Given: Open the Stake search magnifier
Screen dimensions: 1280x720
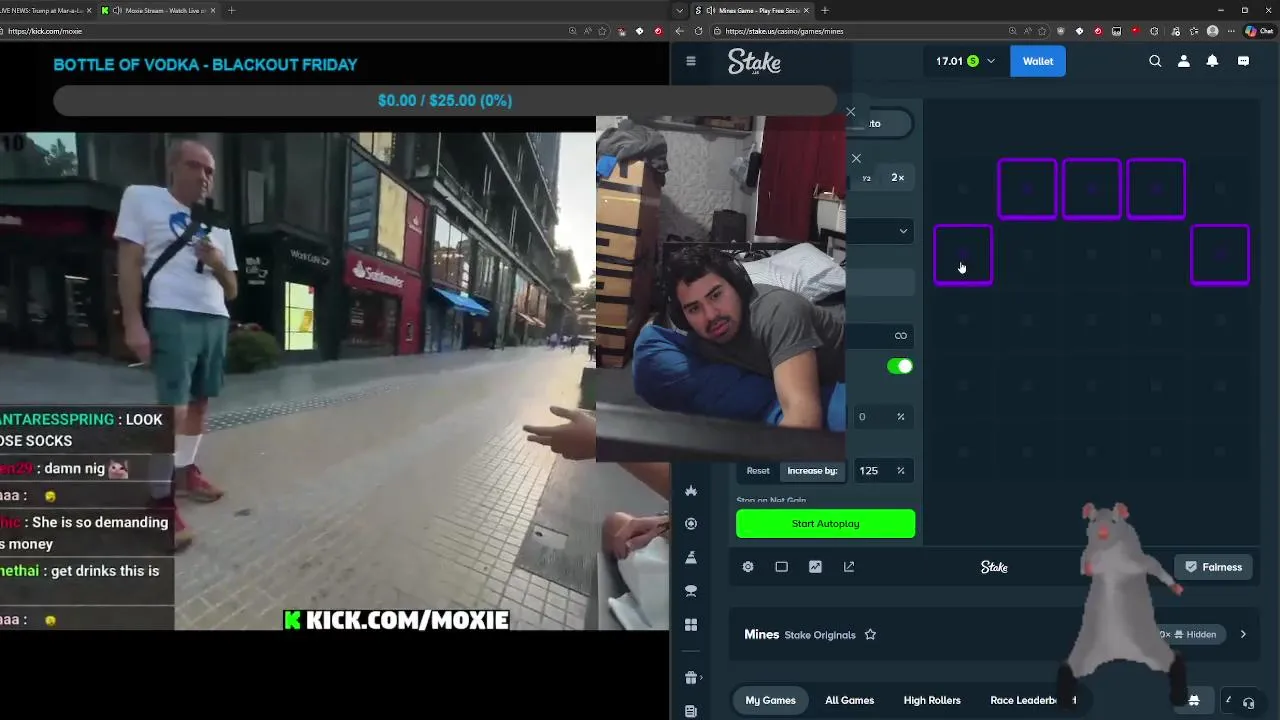Looking at the screenshot, I should tap(1155, 61).
